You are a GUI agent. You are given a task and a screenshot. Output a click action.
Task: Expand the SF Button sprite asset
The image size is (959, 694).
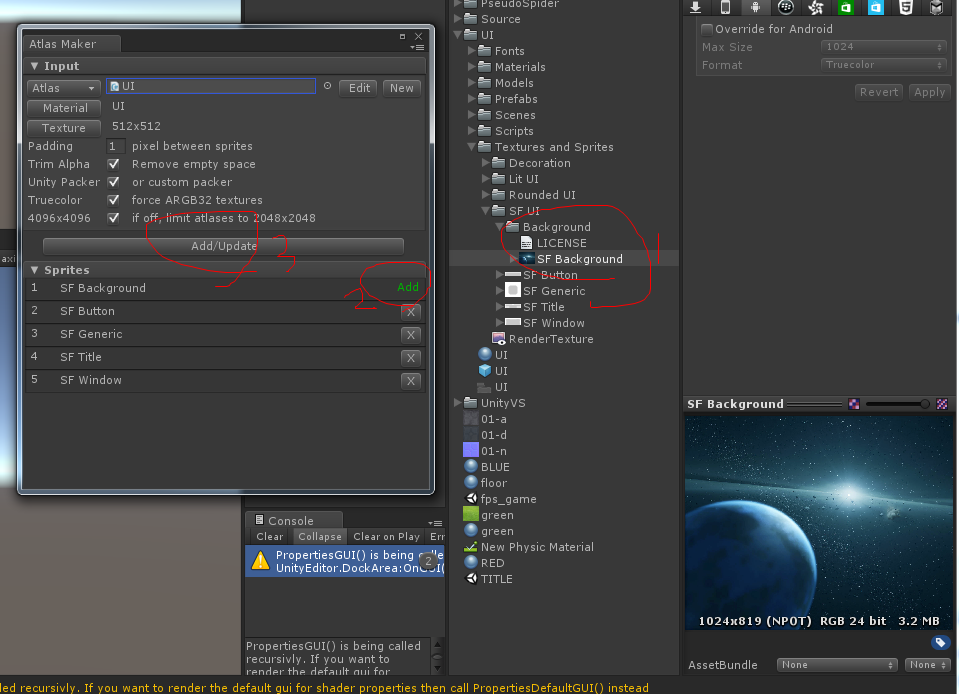point(499,275)
